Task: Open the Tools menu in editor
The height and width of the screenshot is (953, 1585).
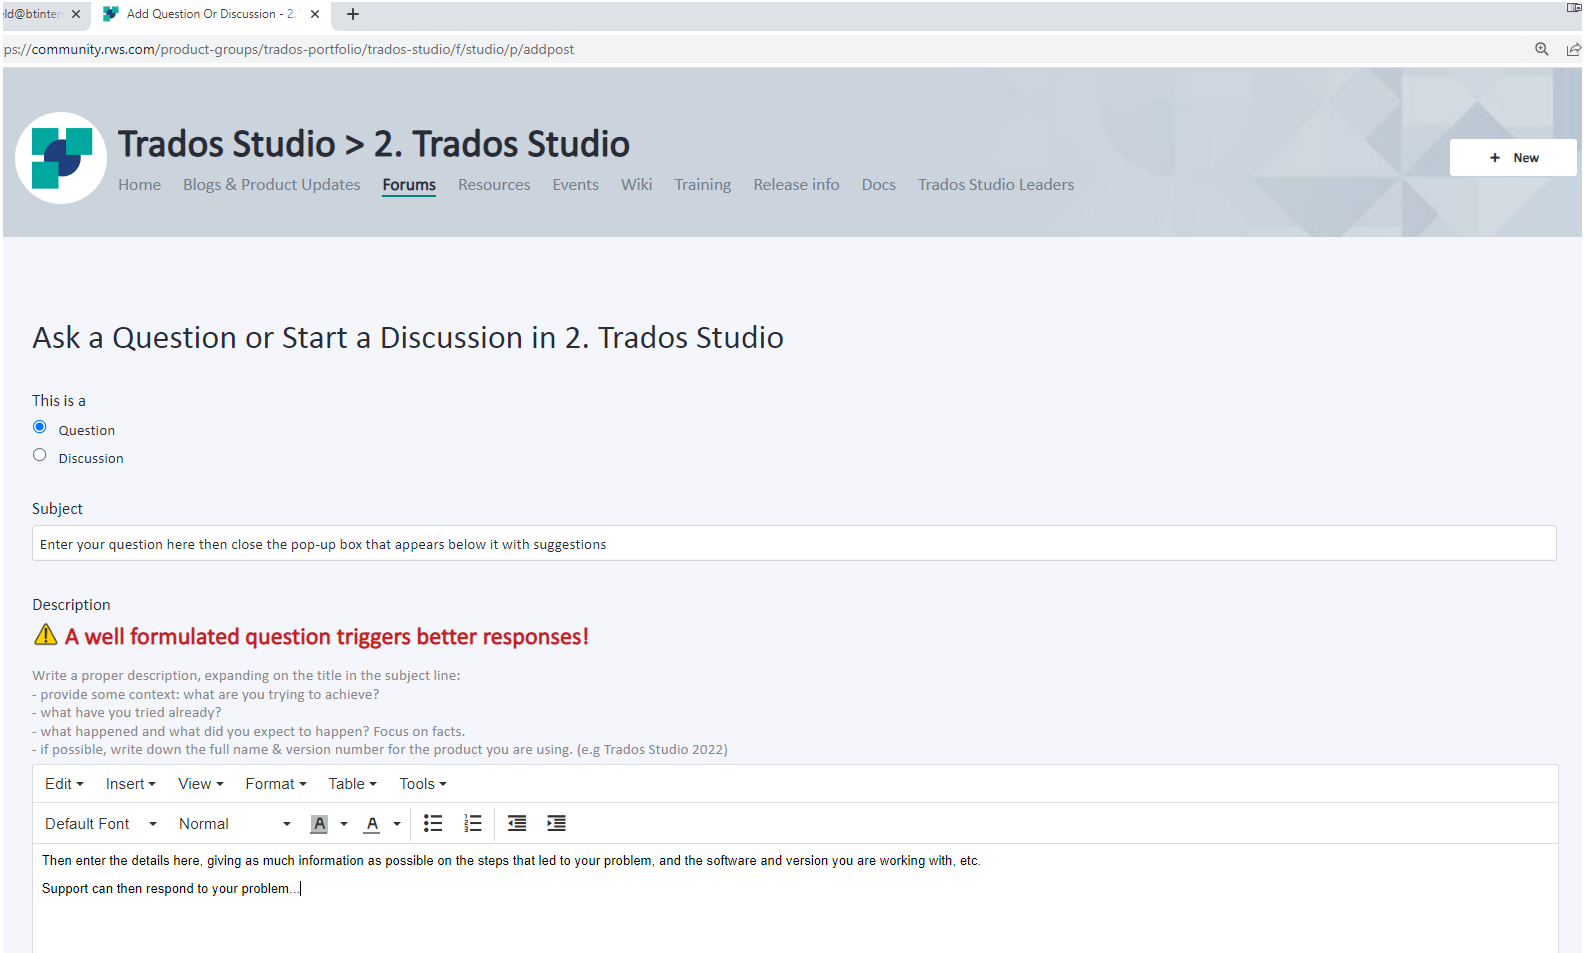Action: 423,784
